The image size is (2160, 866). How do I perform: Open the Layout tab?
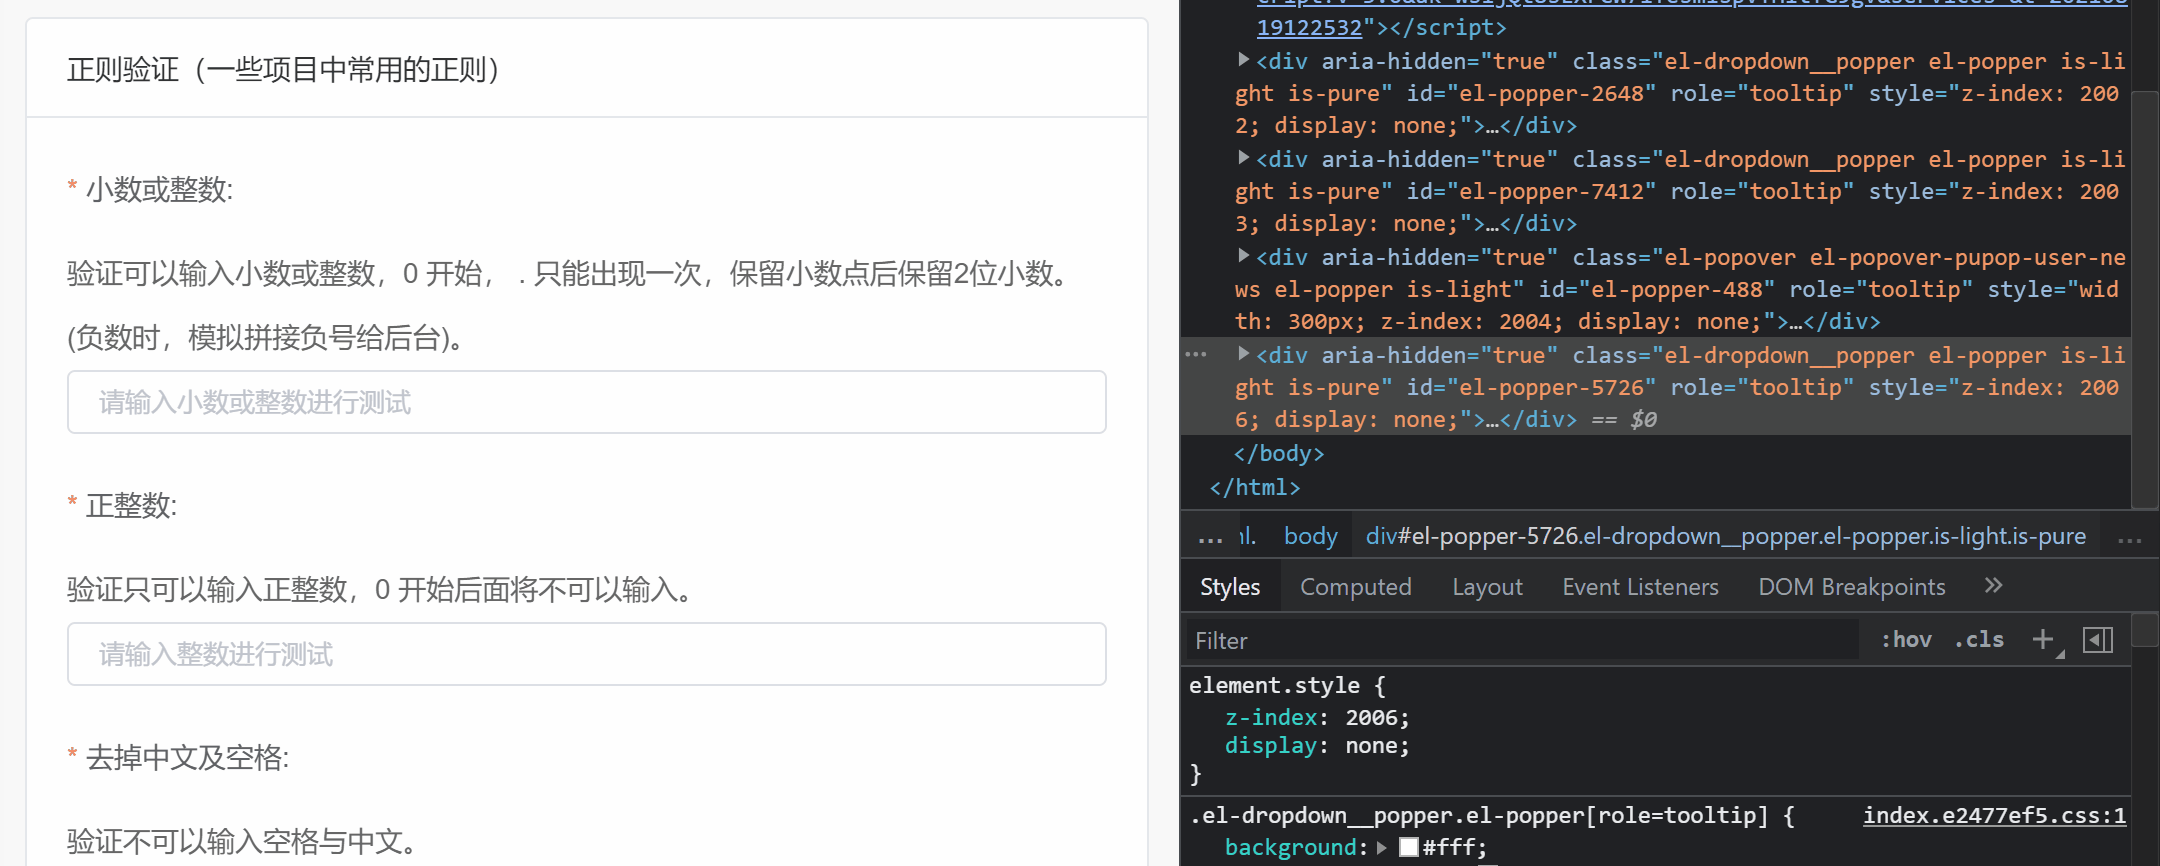[1487, 587]
